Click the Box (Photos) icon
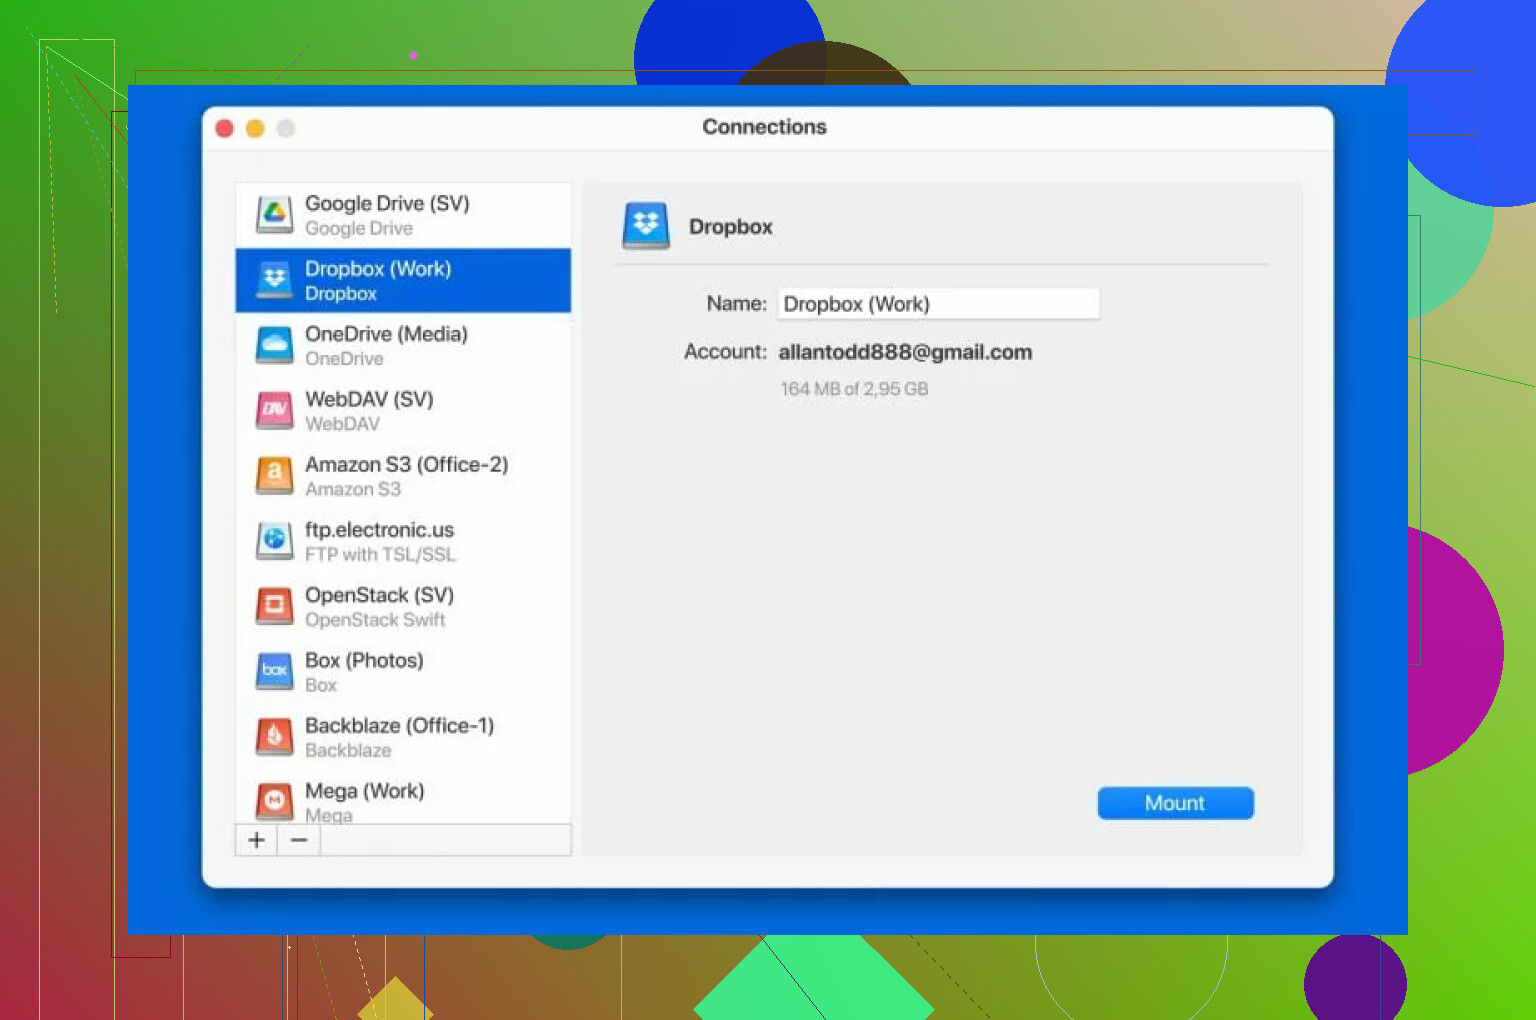Screen dimensions: 1536x1020 (274, 671)
